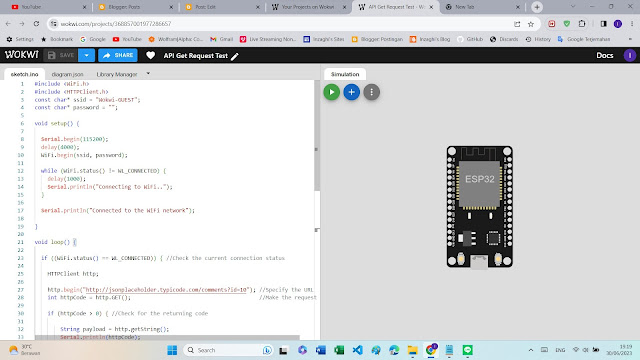Click the taskbar Search box
640x360 pixels.
coord(228,350)
